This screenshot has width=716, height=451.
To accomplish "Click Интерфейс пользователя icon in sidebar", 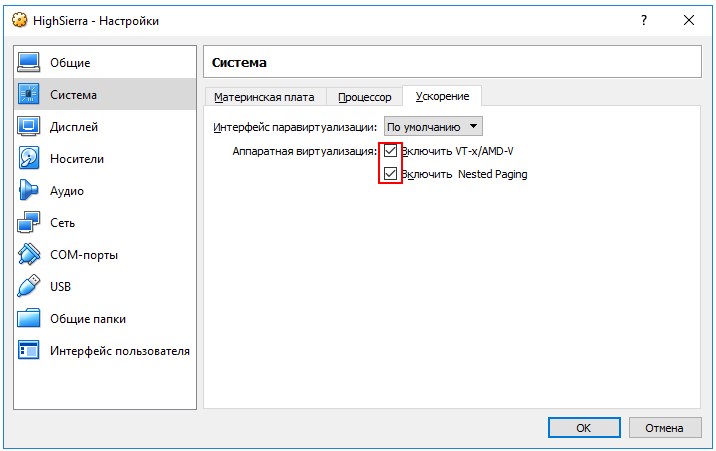I will 29,351.
